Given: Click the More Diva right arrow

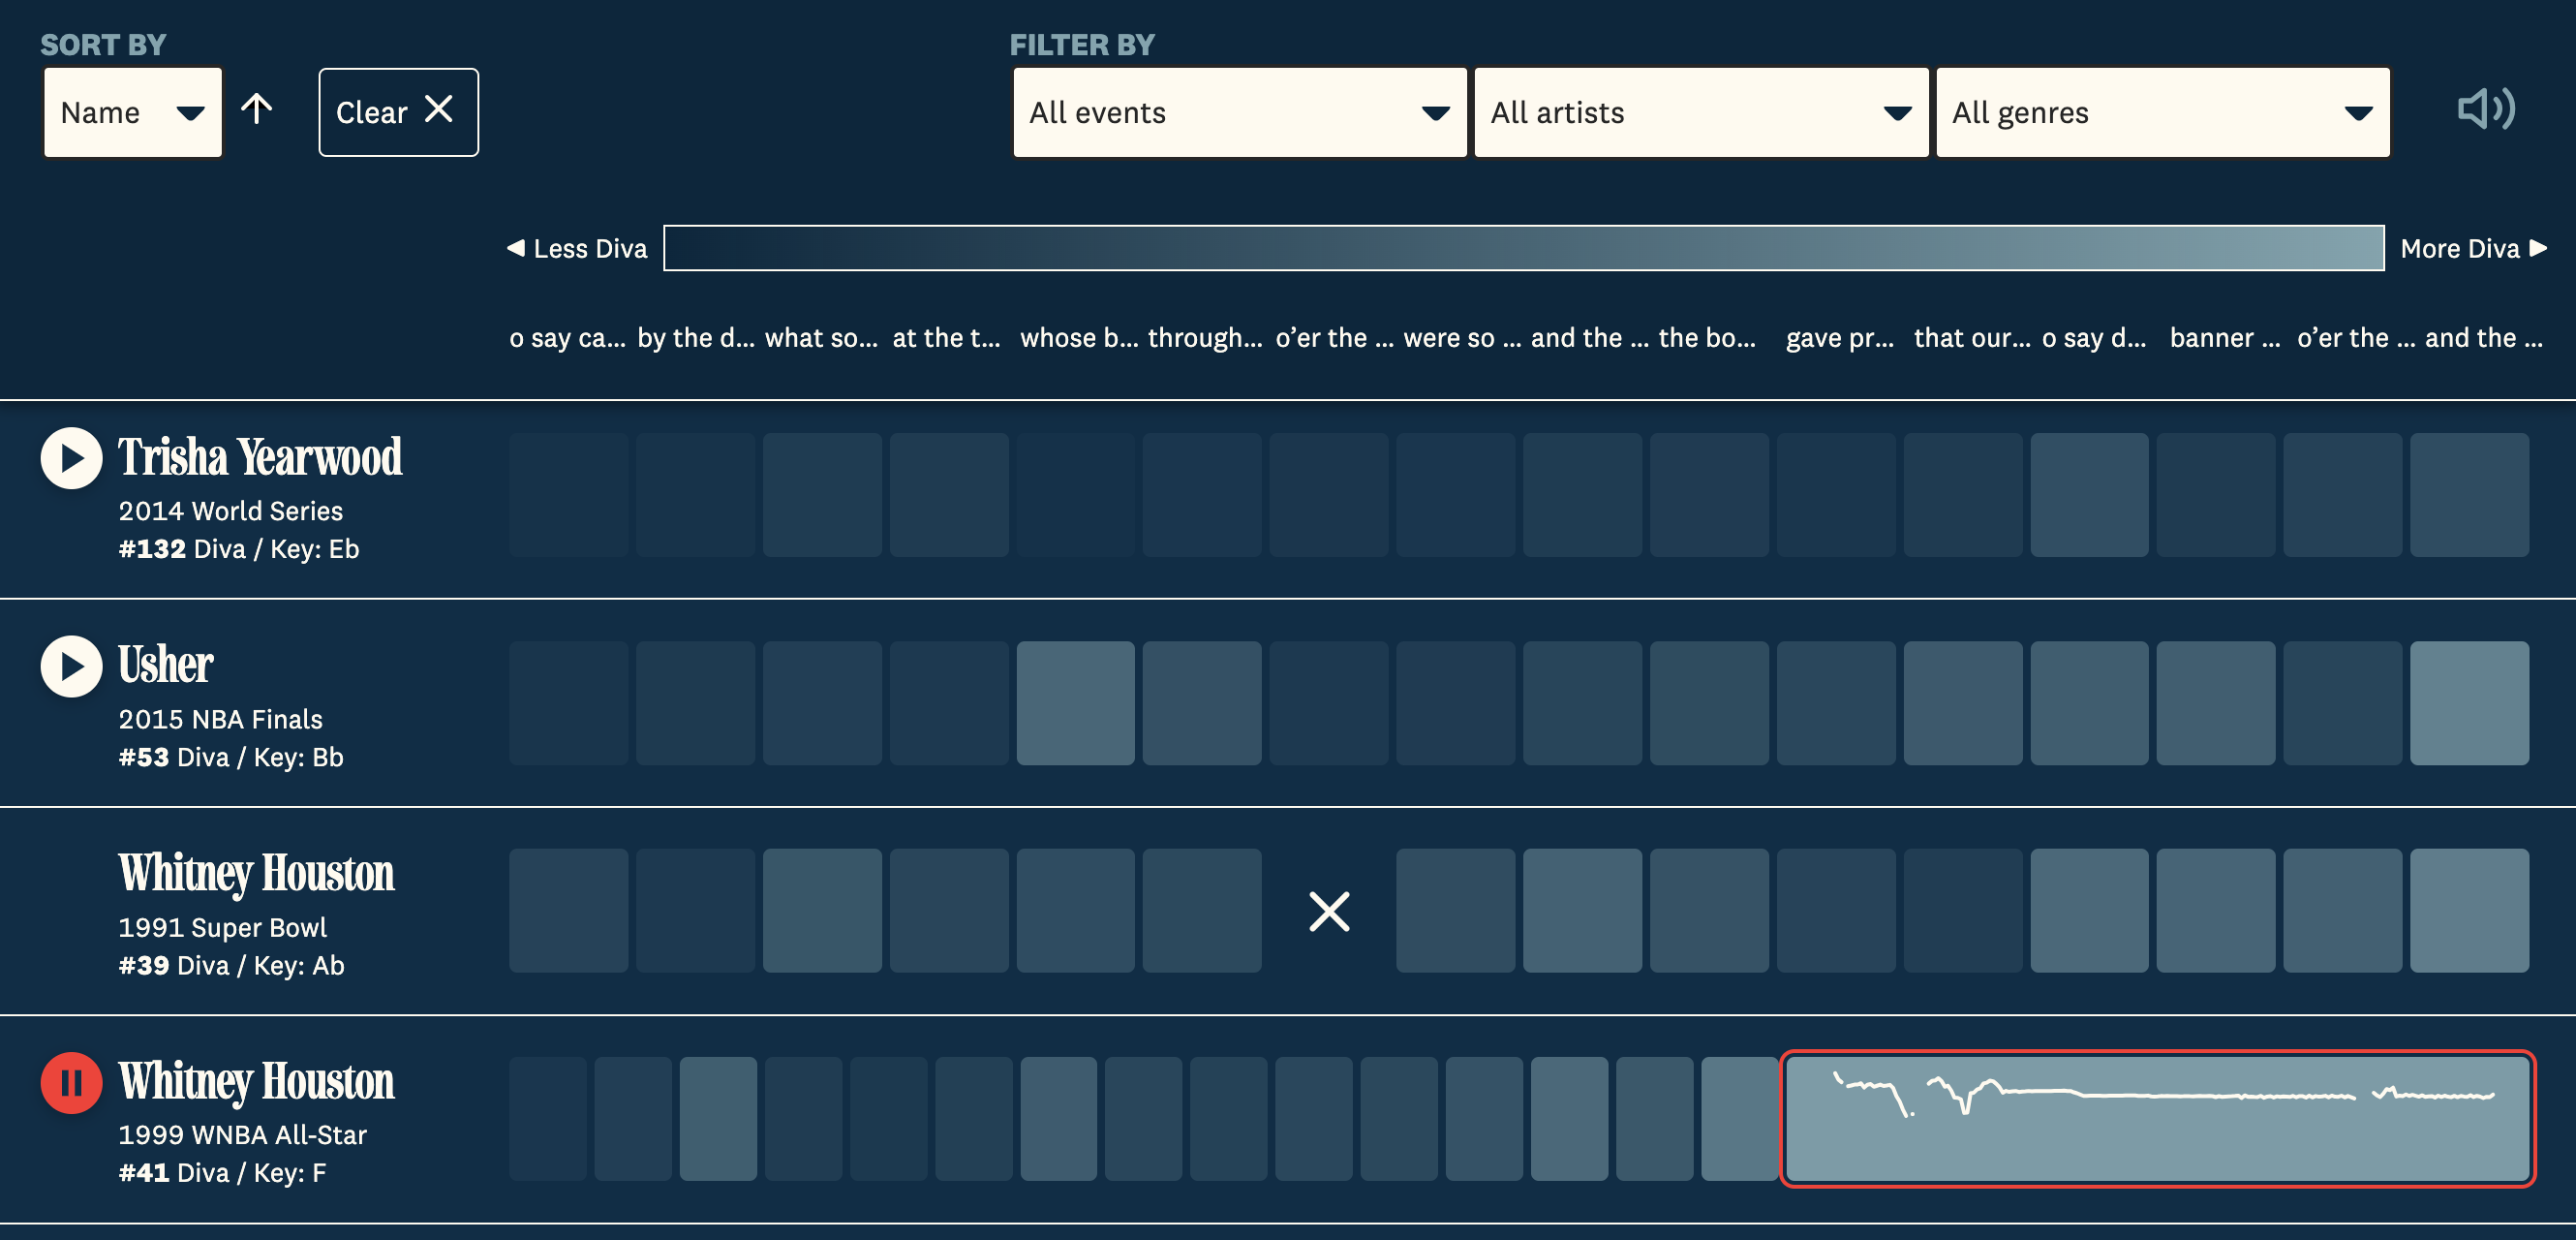Looking at the screenshot, I should coord(2538,248).
